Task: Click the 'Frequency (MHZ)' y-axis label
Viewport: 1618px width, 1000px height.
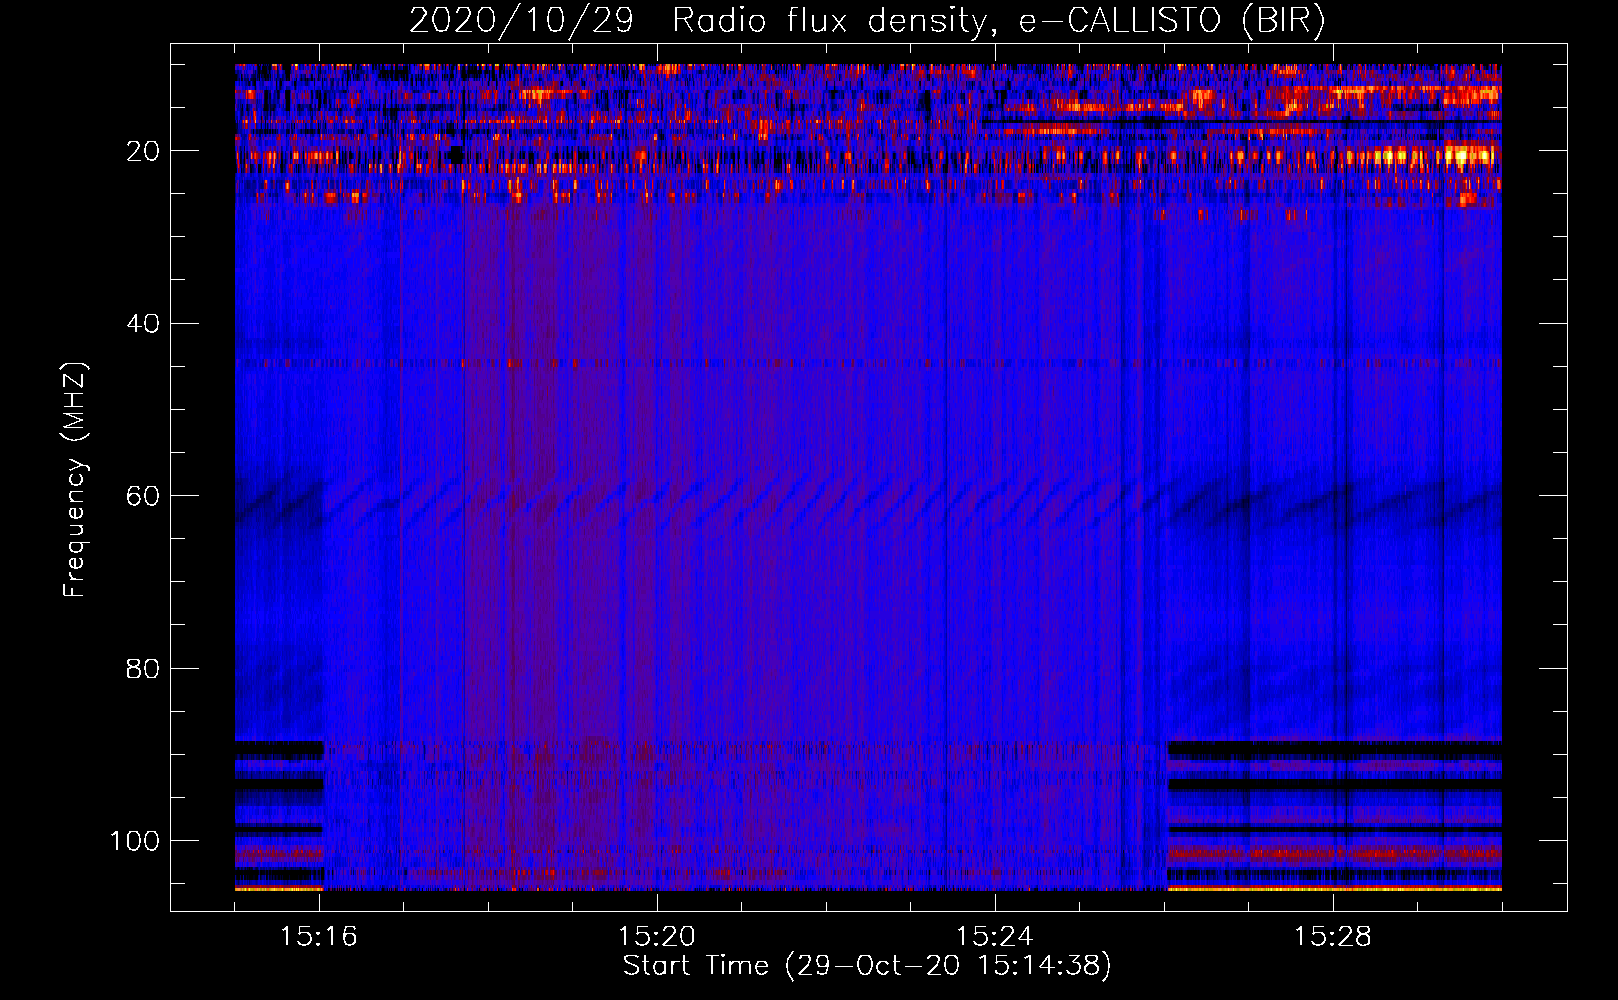Action: [75, 479]
